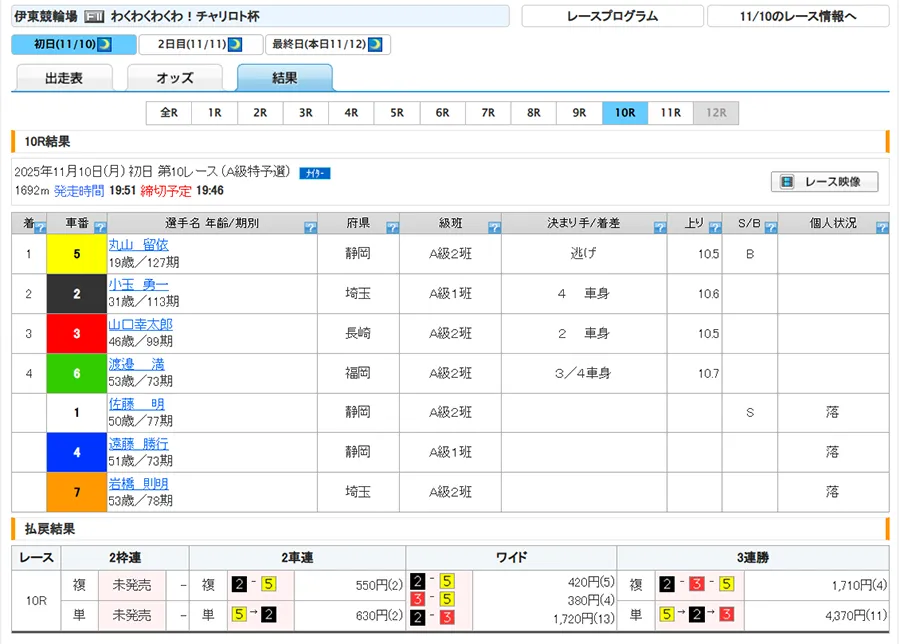Click the sort icon in the 選手名 column header
Image resolution: width=900 pixels, height=644 pixels.
tap(310, 227)
